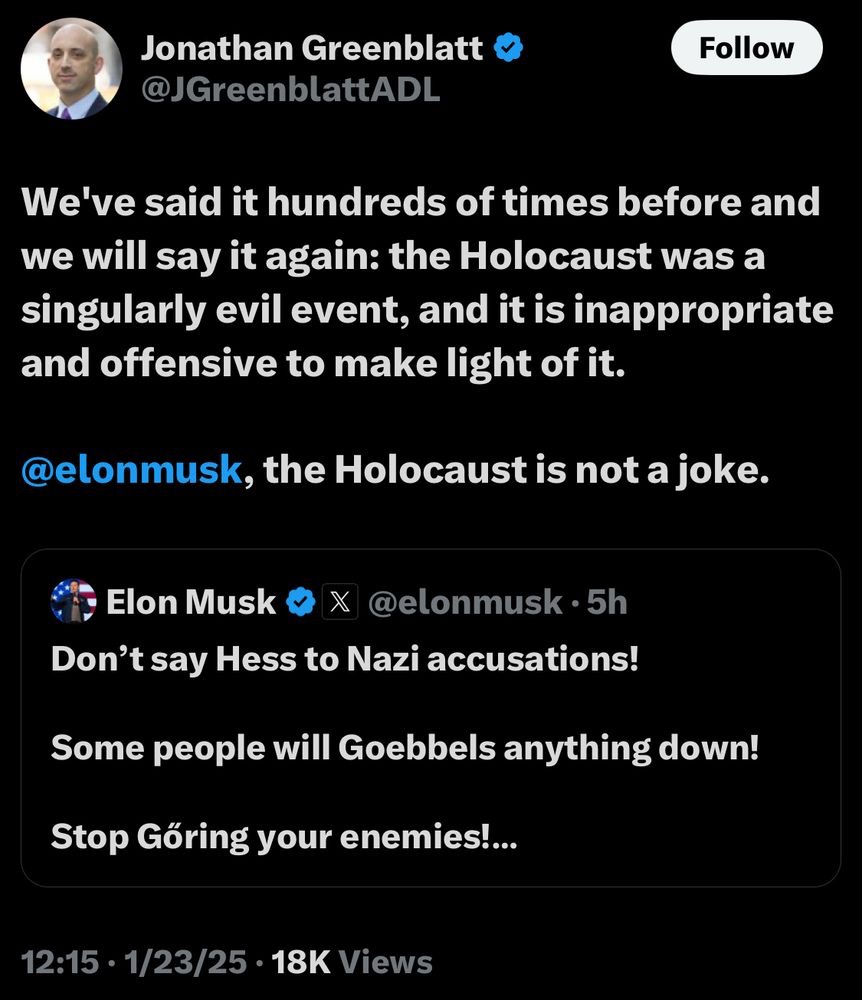
Task: Expand the truncated "Stop Göring your enemies!..." line
Action: pyautogui.click(x=284, y=834)
